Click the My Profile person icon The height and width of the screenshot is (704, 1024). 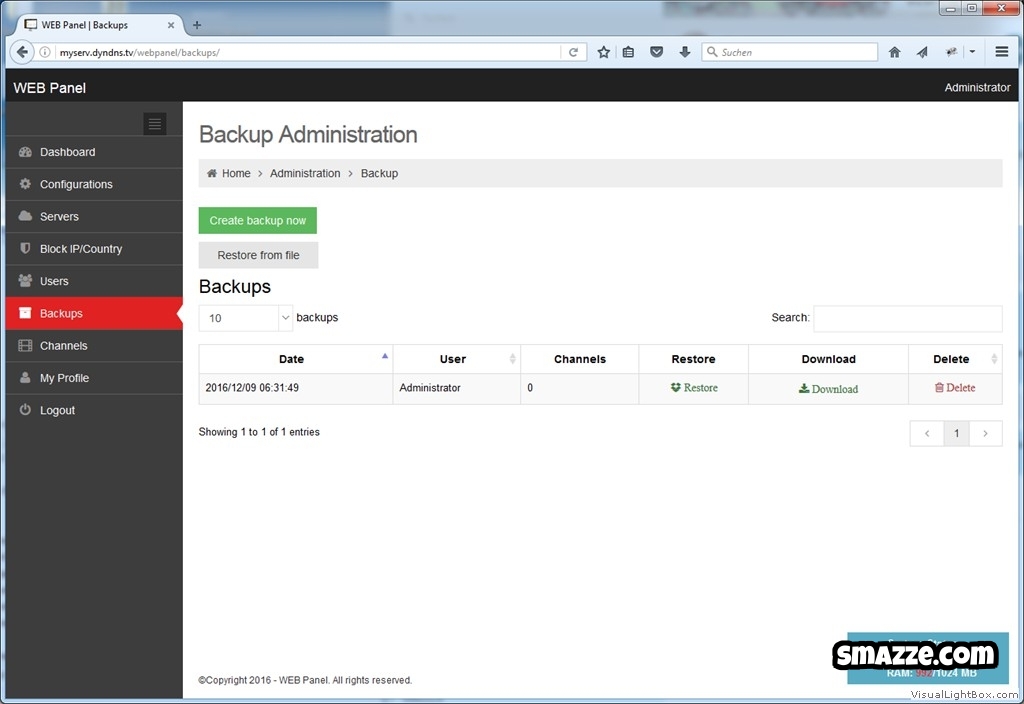(25, 377)
